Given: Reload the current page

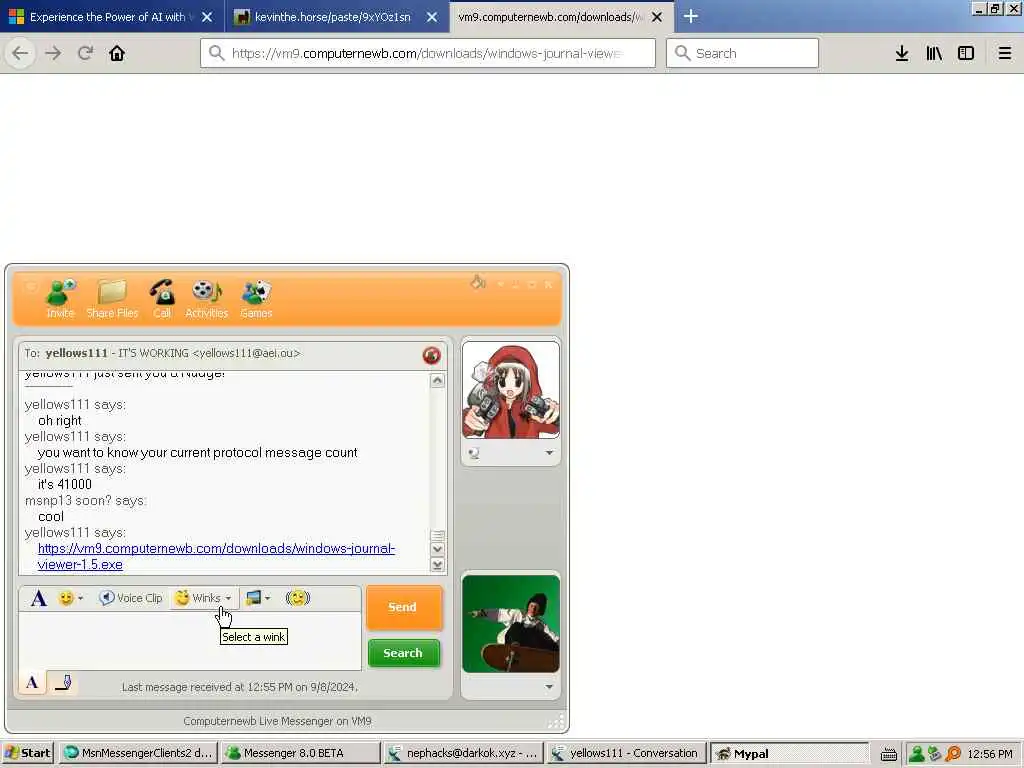Looking at the screenshot, I should pyautogui.click(x=85, y=53).
